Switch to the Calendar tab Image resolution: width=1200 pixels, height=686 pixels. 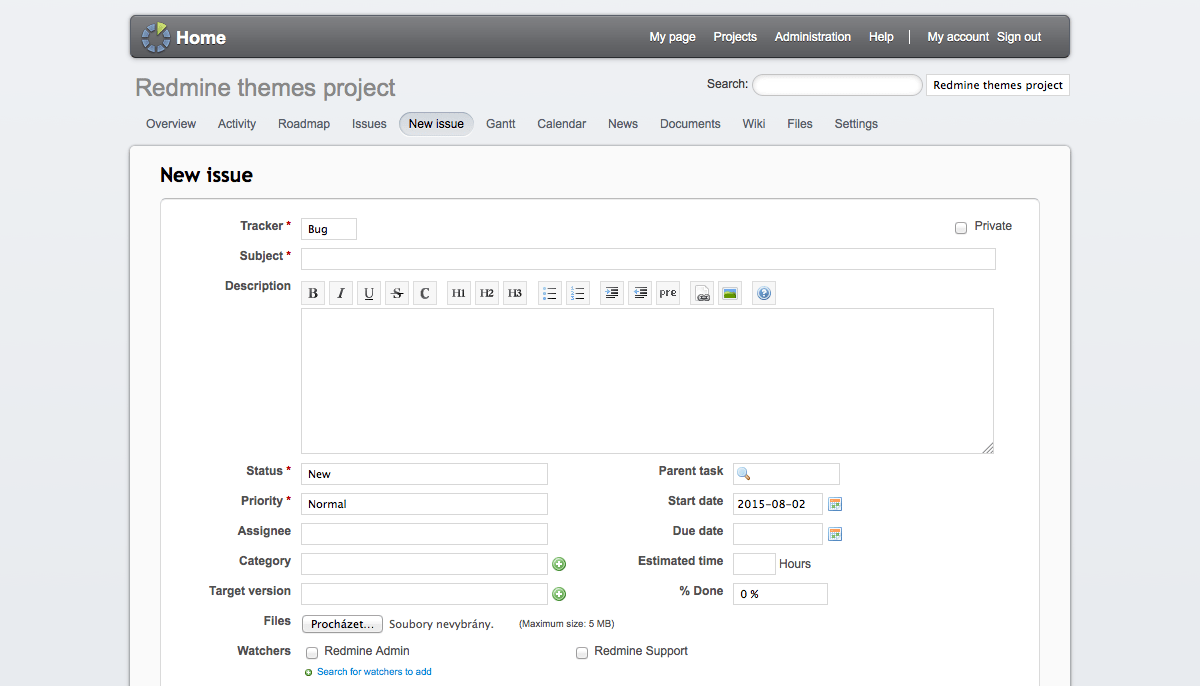562,124
